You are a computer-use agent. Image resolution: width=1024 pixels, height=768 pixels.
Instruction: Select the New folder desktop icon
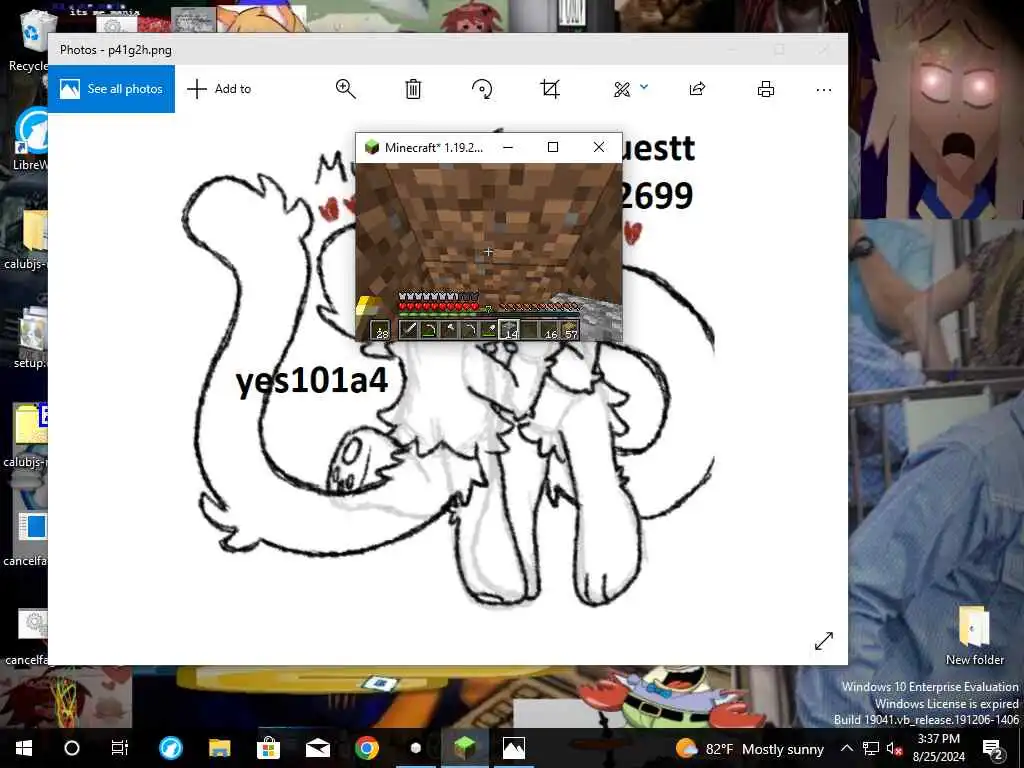coord(974,635)
